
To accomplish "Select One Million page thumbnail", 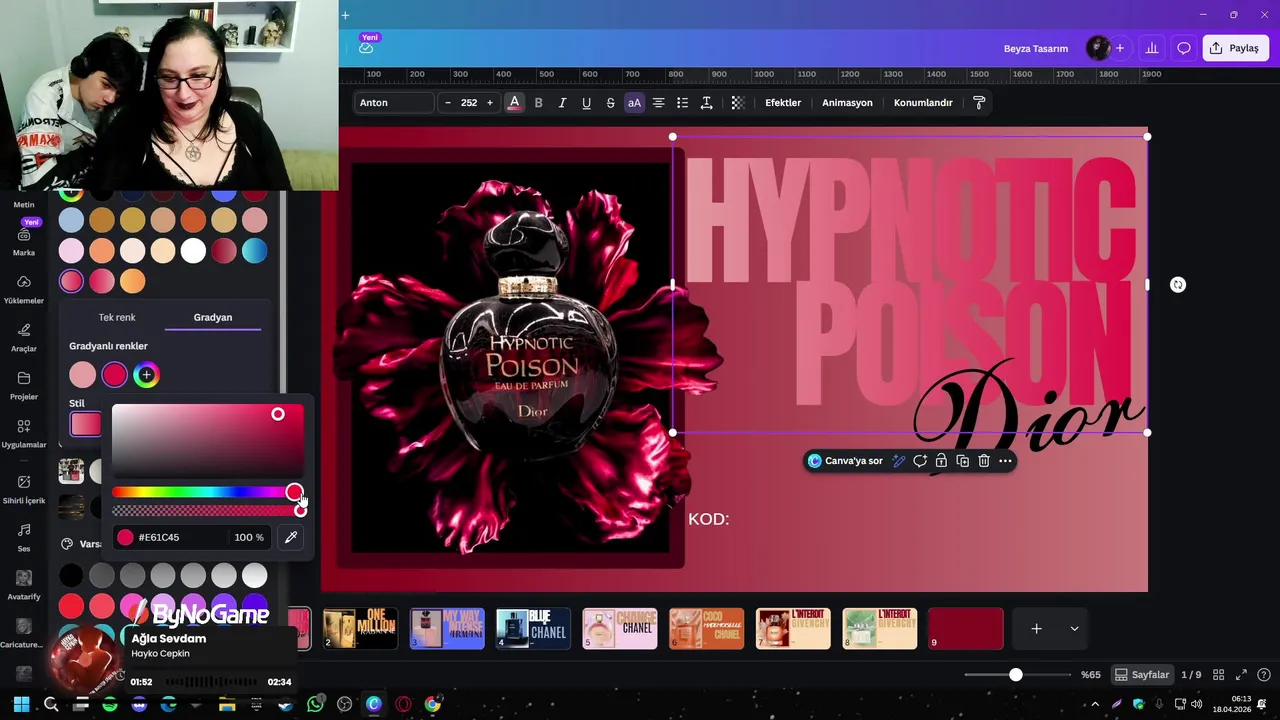I will click(360, 629).
